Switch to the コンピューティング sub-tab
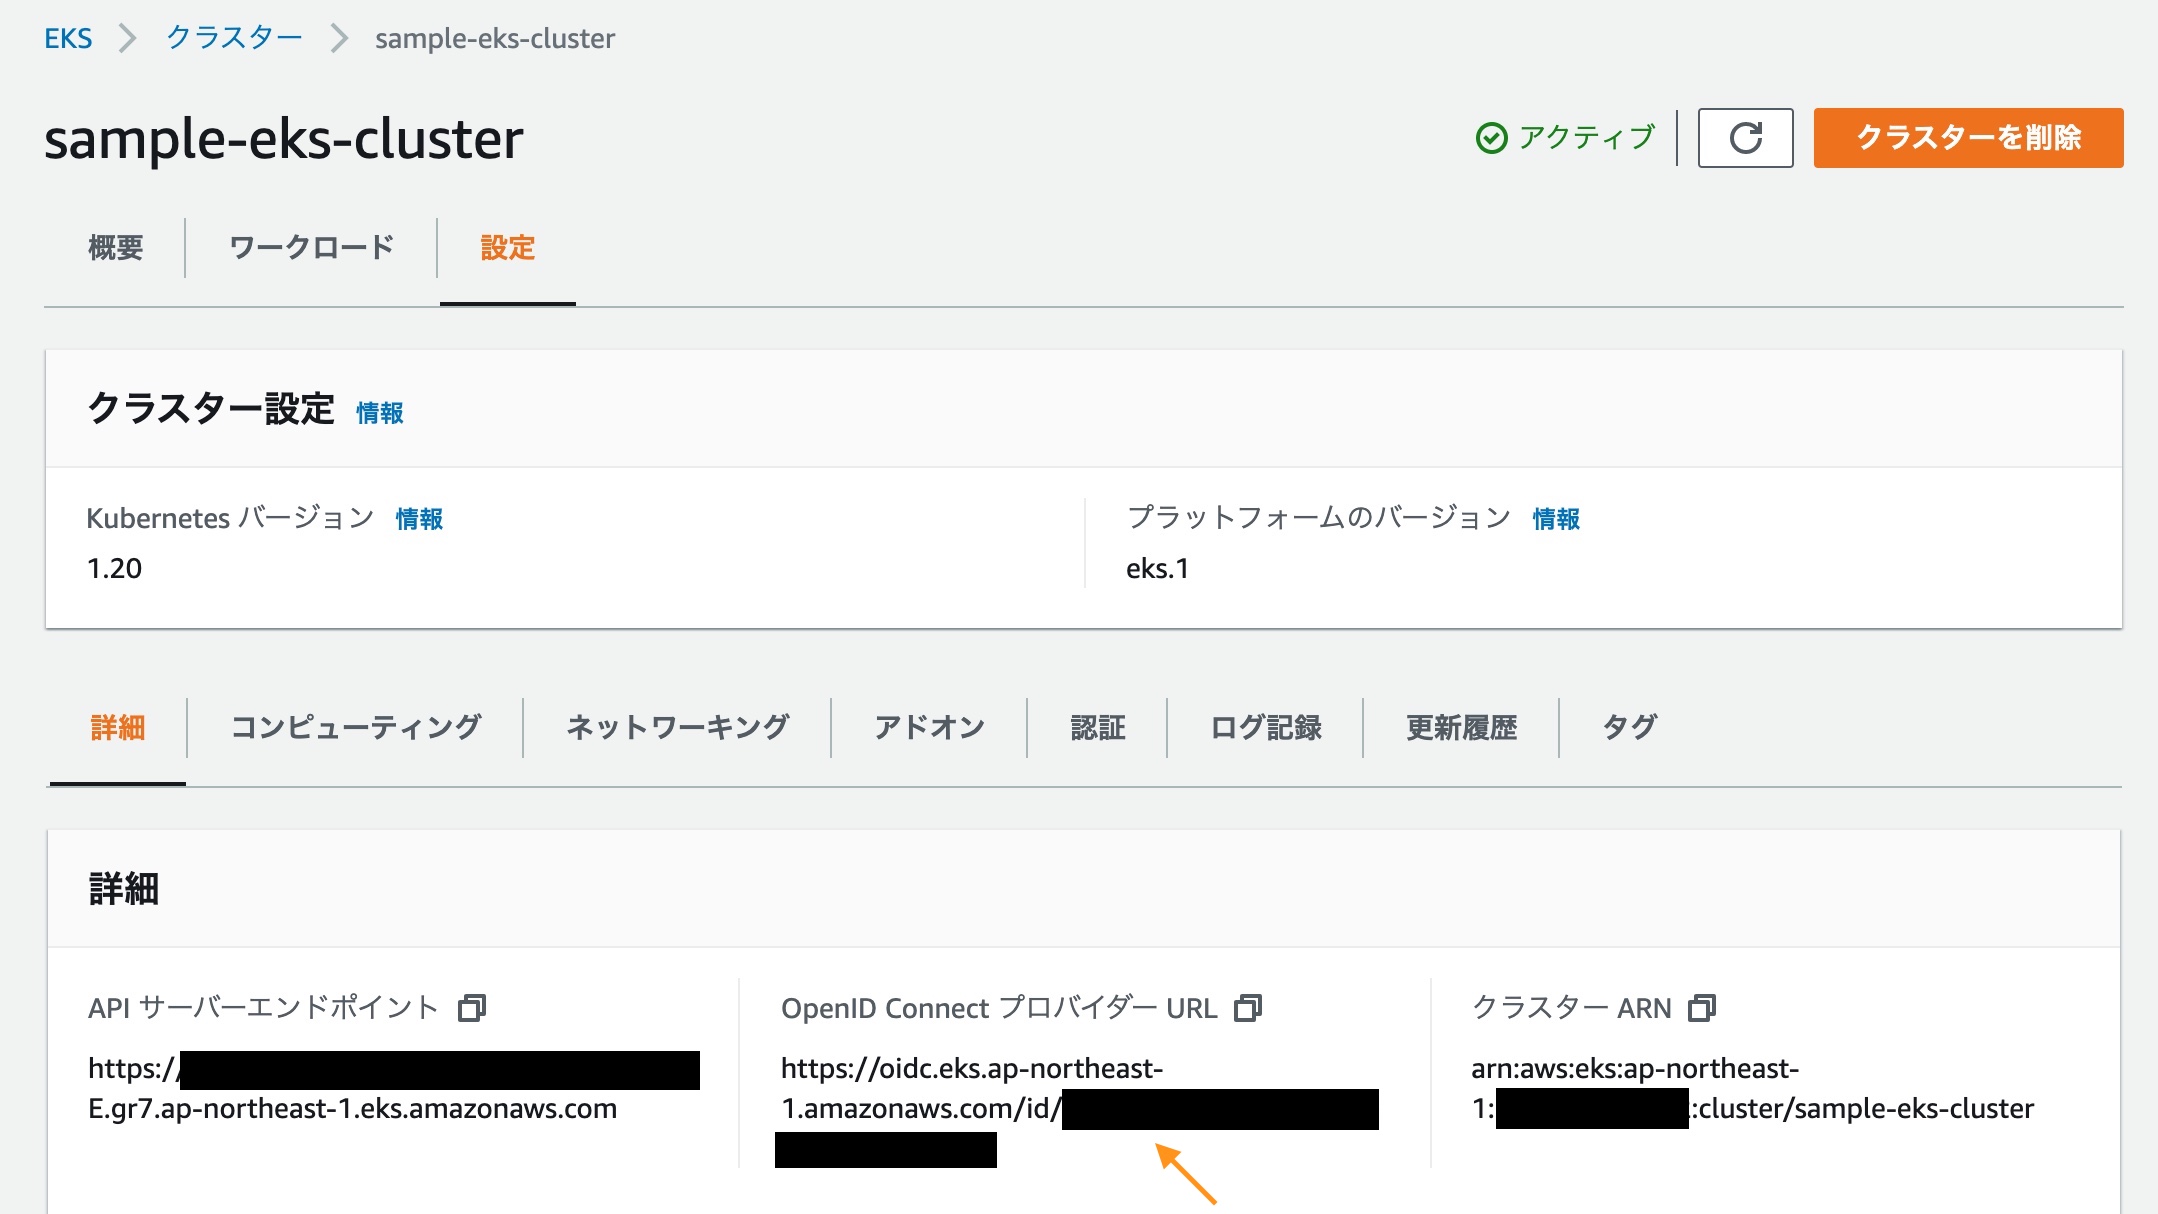Viewport: 2158px width, 1214px height. tap(355, 727)
